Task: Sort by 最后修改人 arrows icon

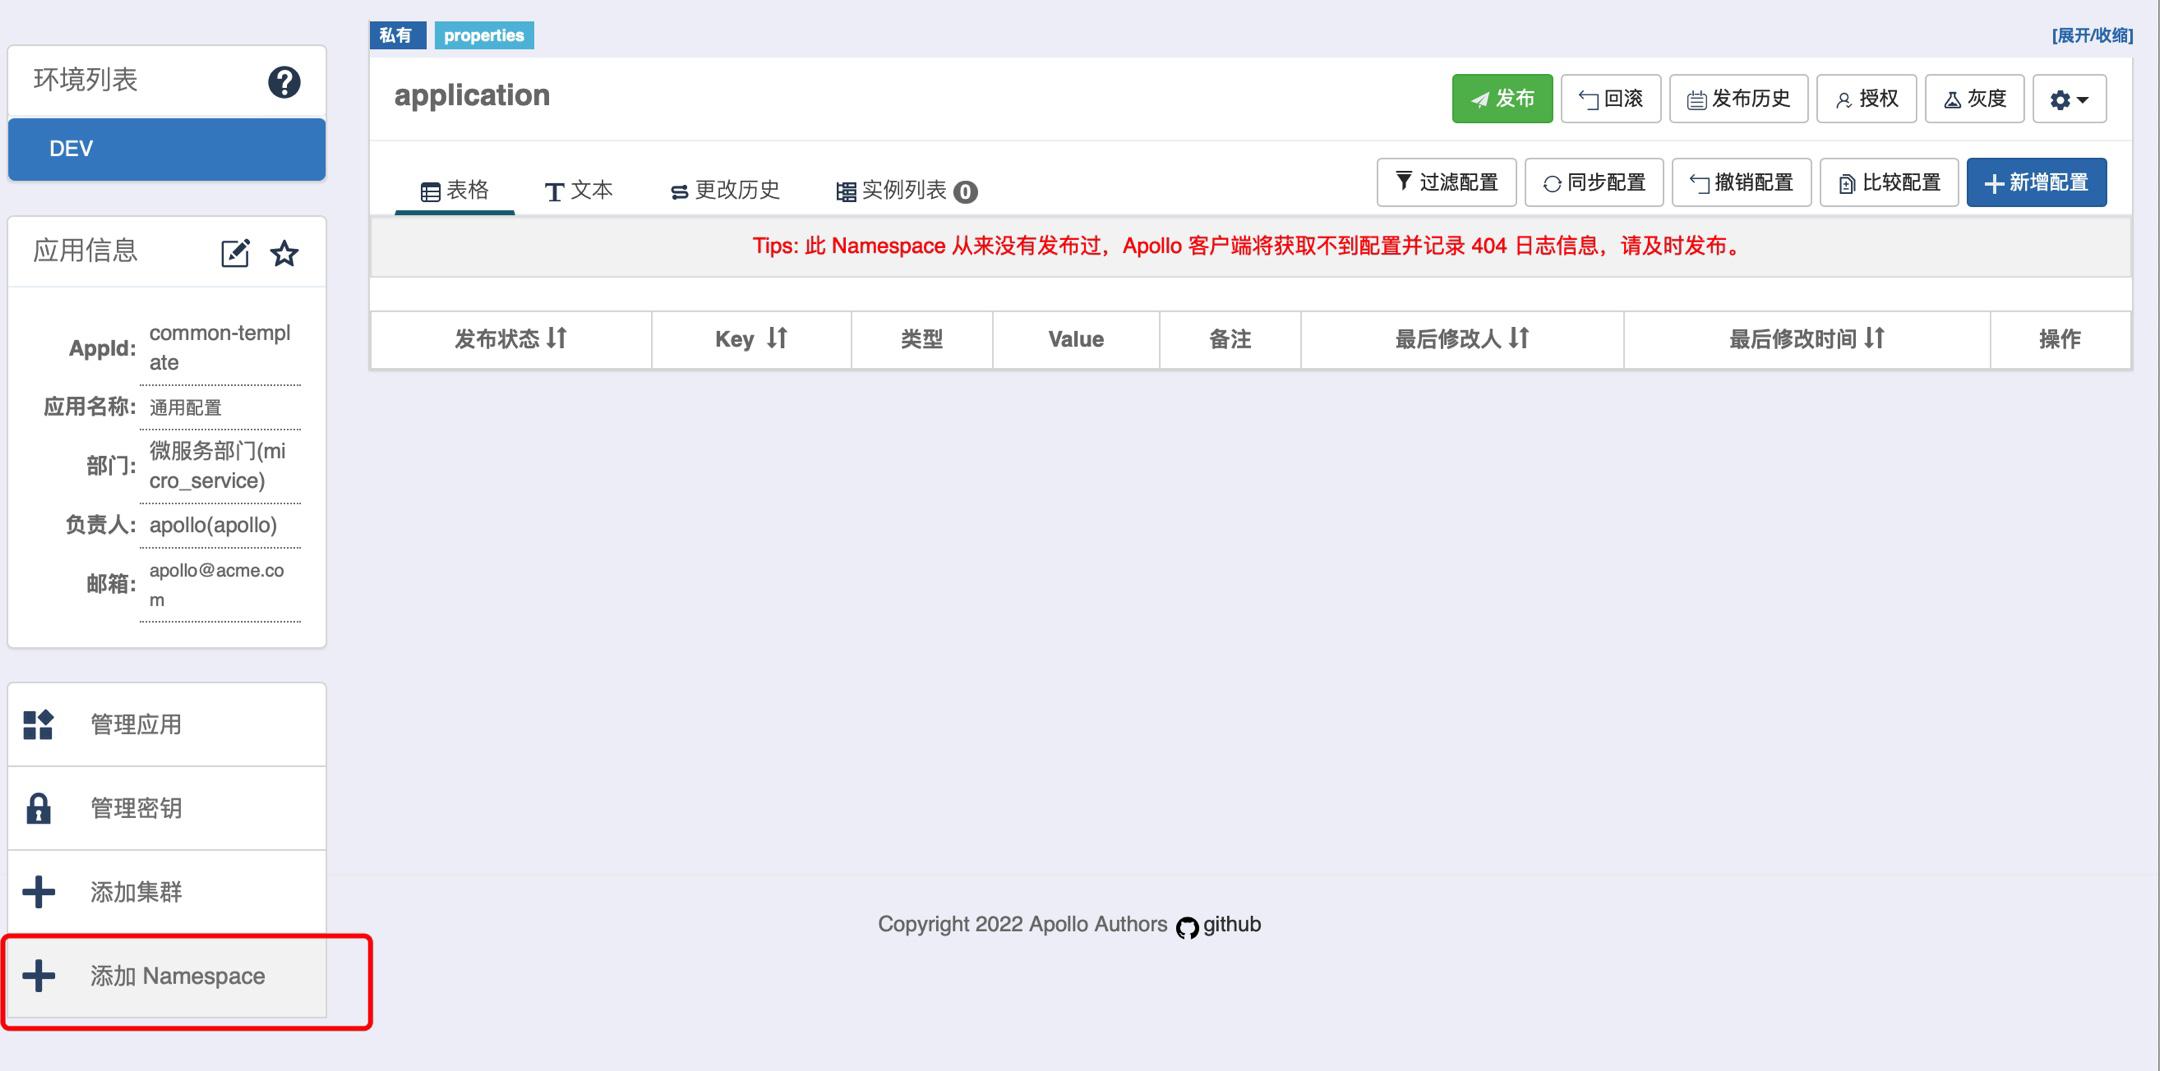Action: (x=1519, y=338)
